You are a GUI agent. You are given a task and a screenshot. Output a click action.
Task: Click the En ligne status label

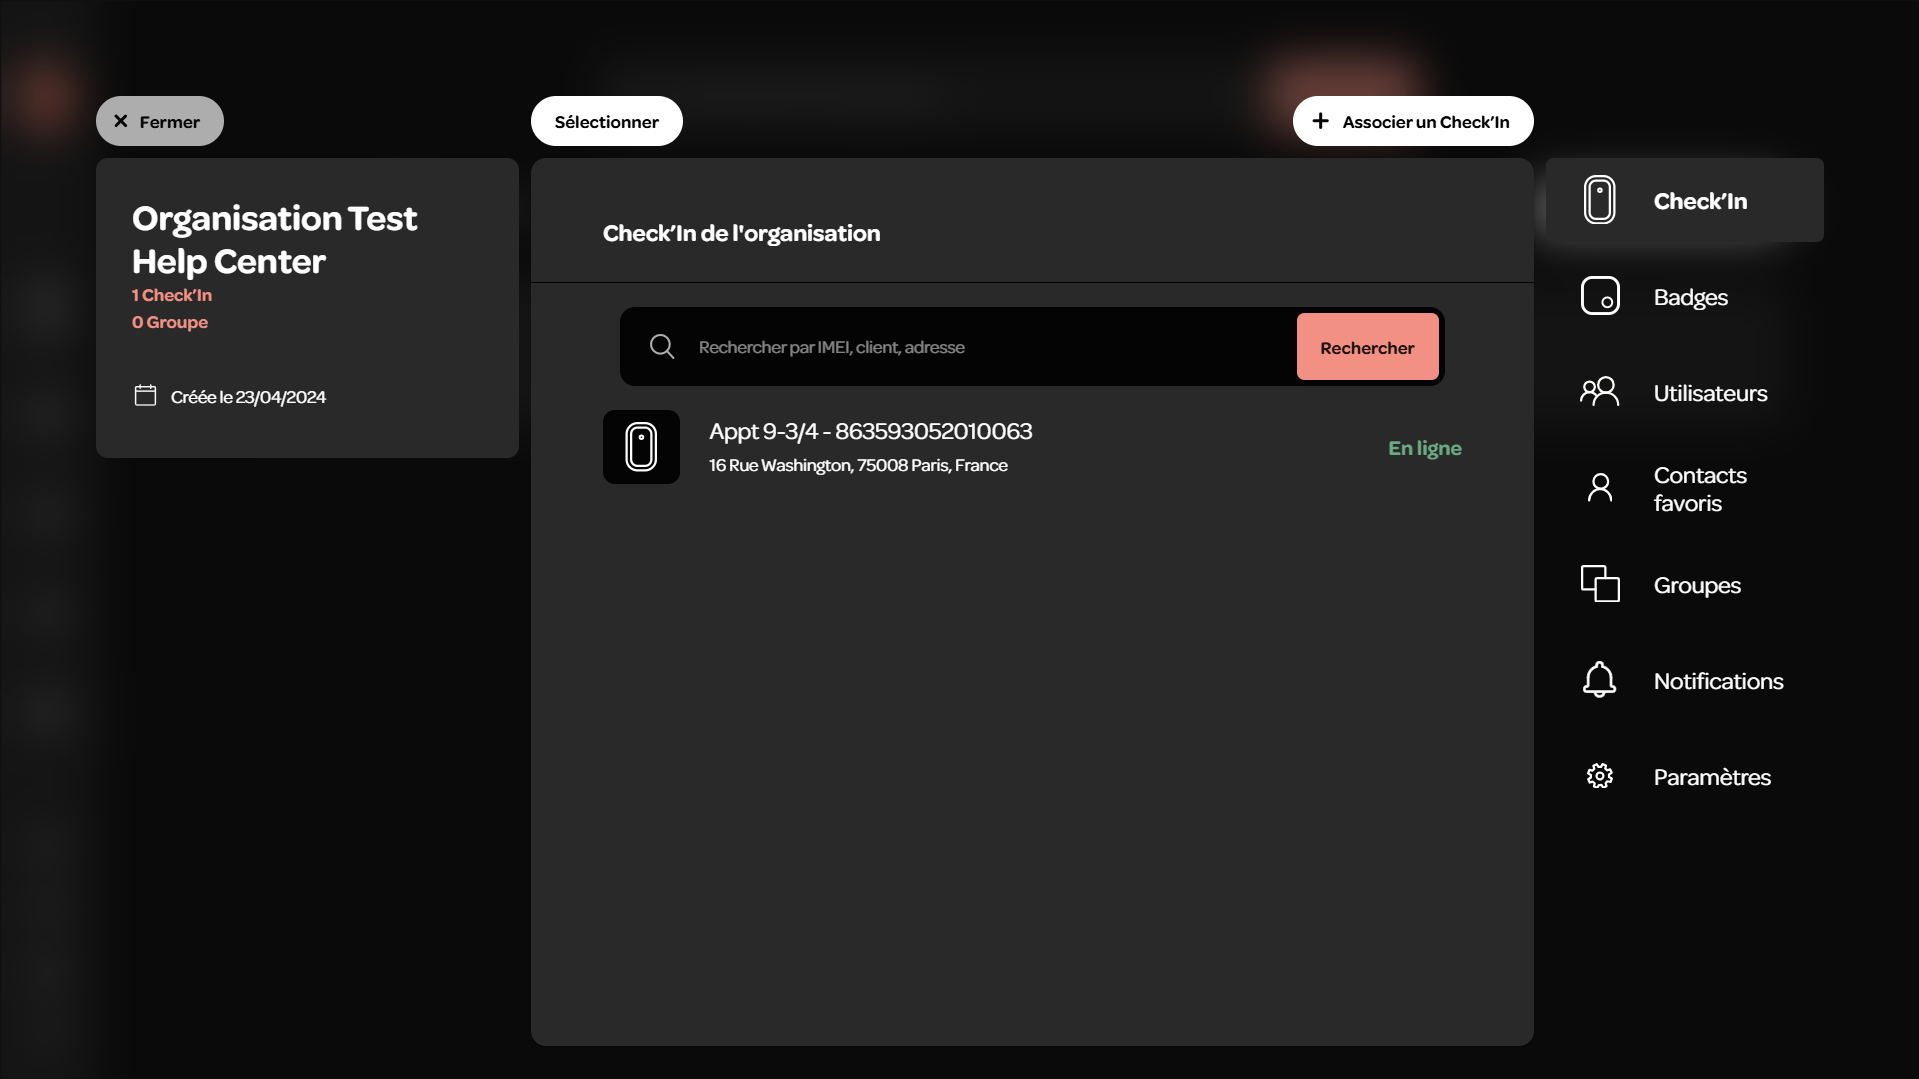[1424, 448]
